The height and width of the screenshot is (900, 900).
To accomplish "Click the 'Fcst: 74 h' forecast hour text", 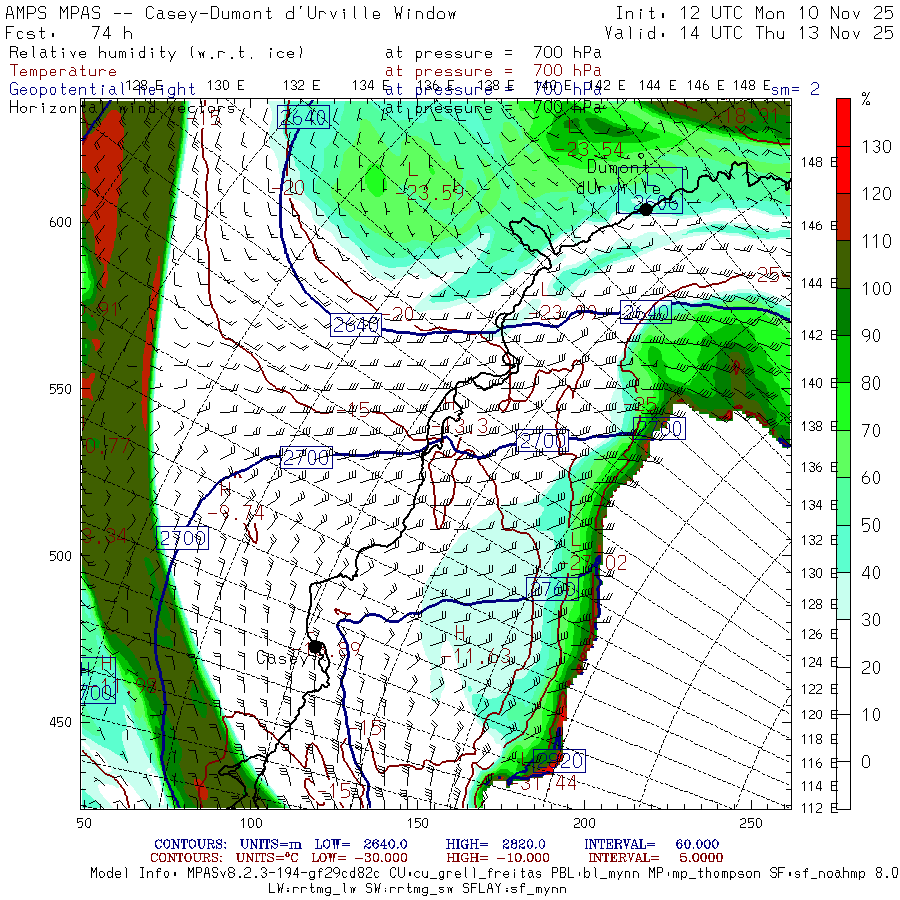I will pyautogui.click(x=69, y=33).
